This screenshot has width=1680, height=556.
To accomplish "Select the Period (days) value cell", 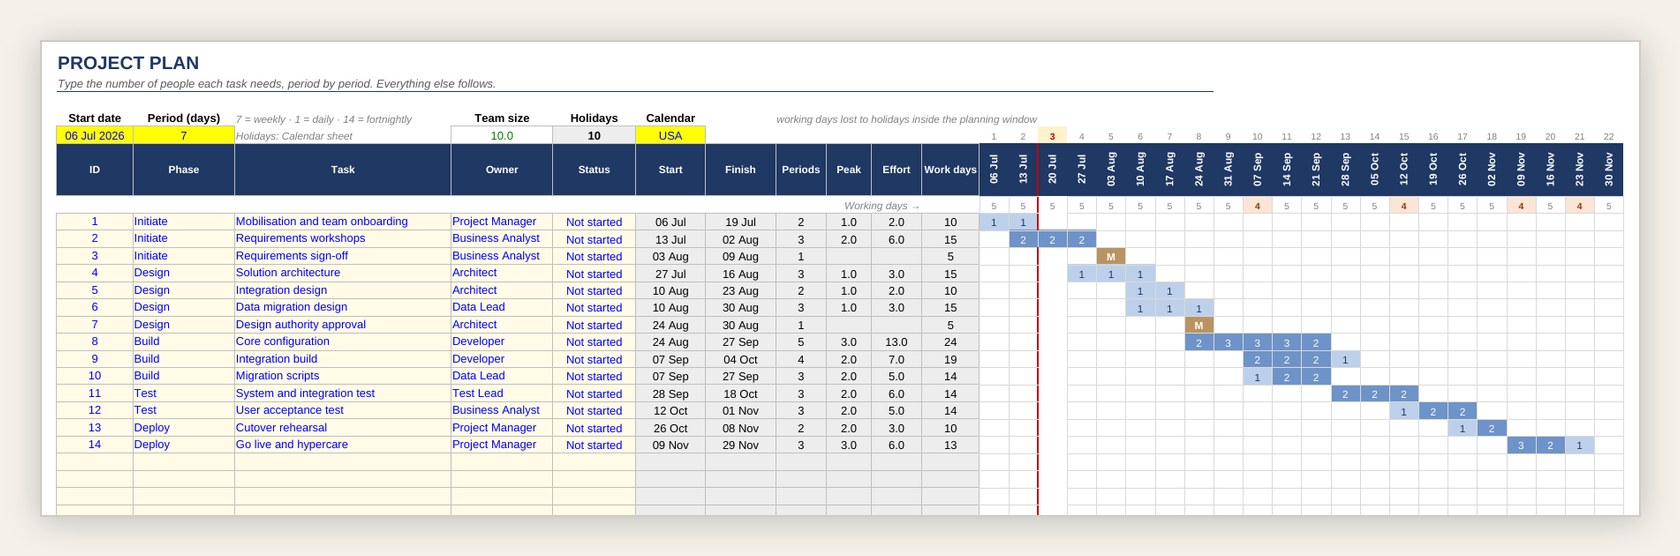I will coord(184,135).
